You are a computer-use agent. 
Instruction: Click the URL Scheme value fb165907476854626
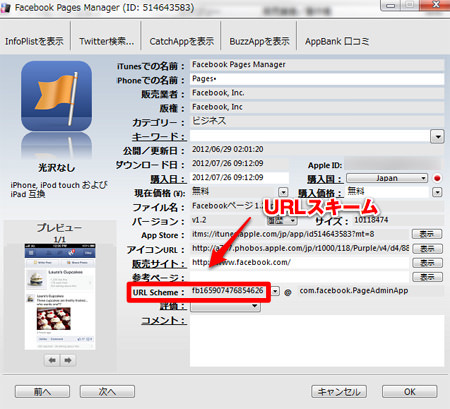[228, 291]
